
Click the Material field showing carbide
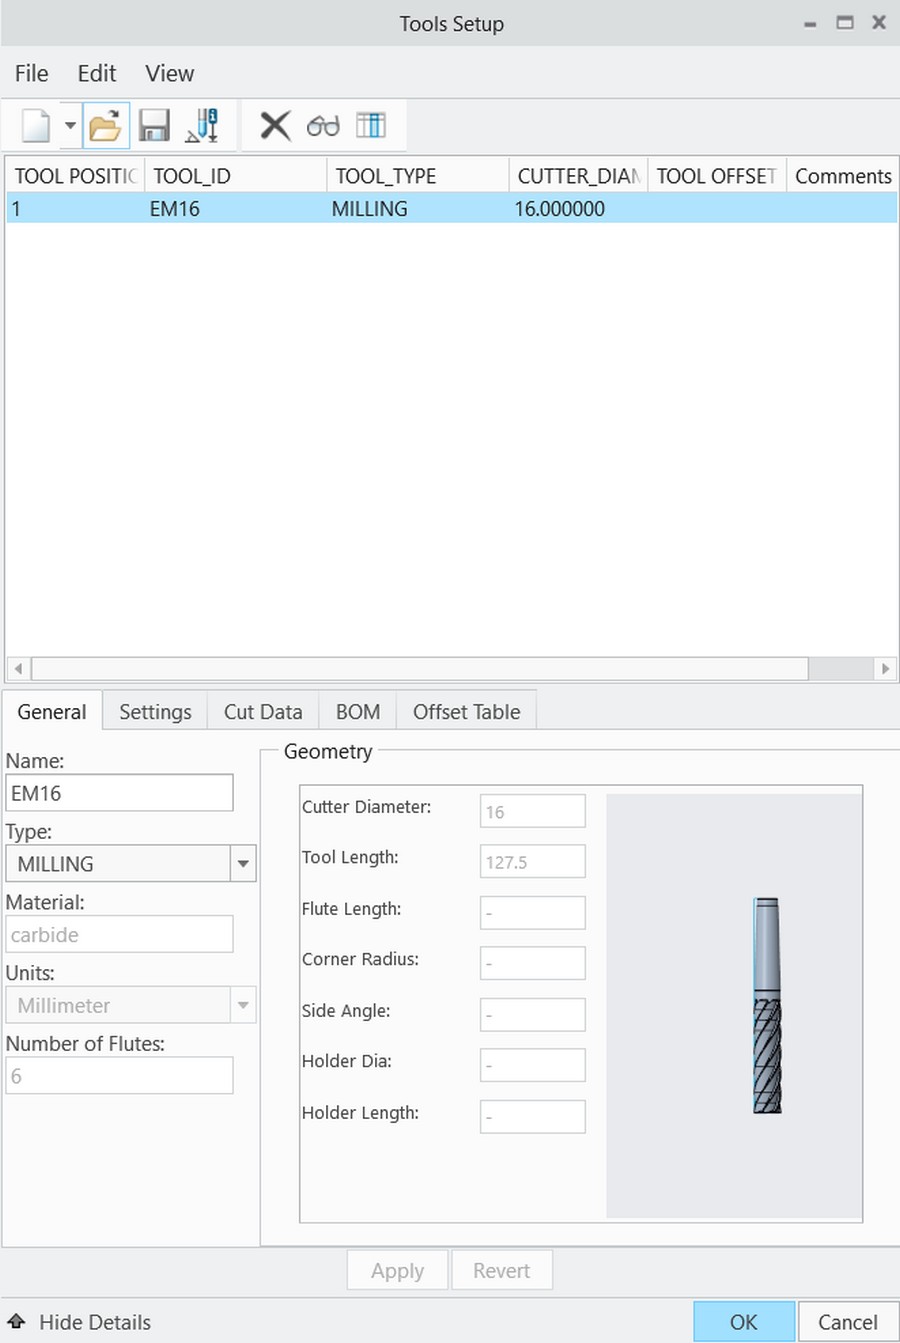click(x=119, y=934)
